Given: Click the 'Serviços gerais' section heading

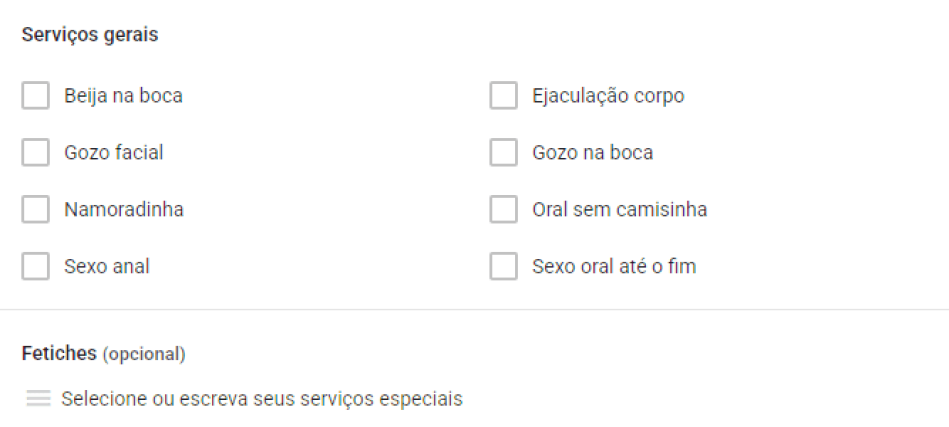Looking at the screenshot, I should click(90, 35).
